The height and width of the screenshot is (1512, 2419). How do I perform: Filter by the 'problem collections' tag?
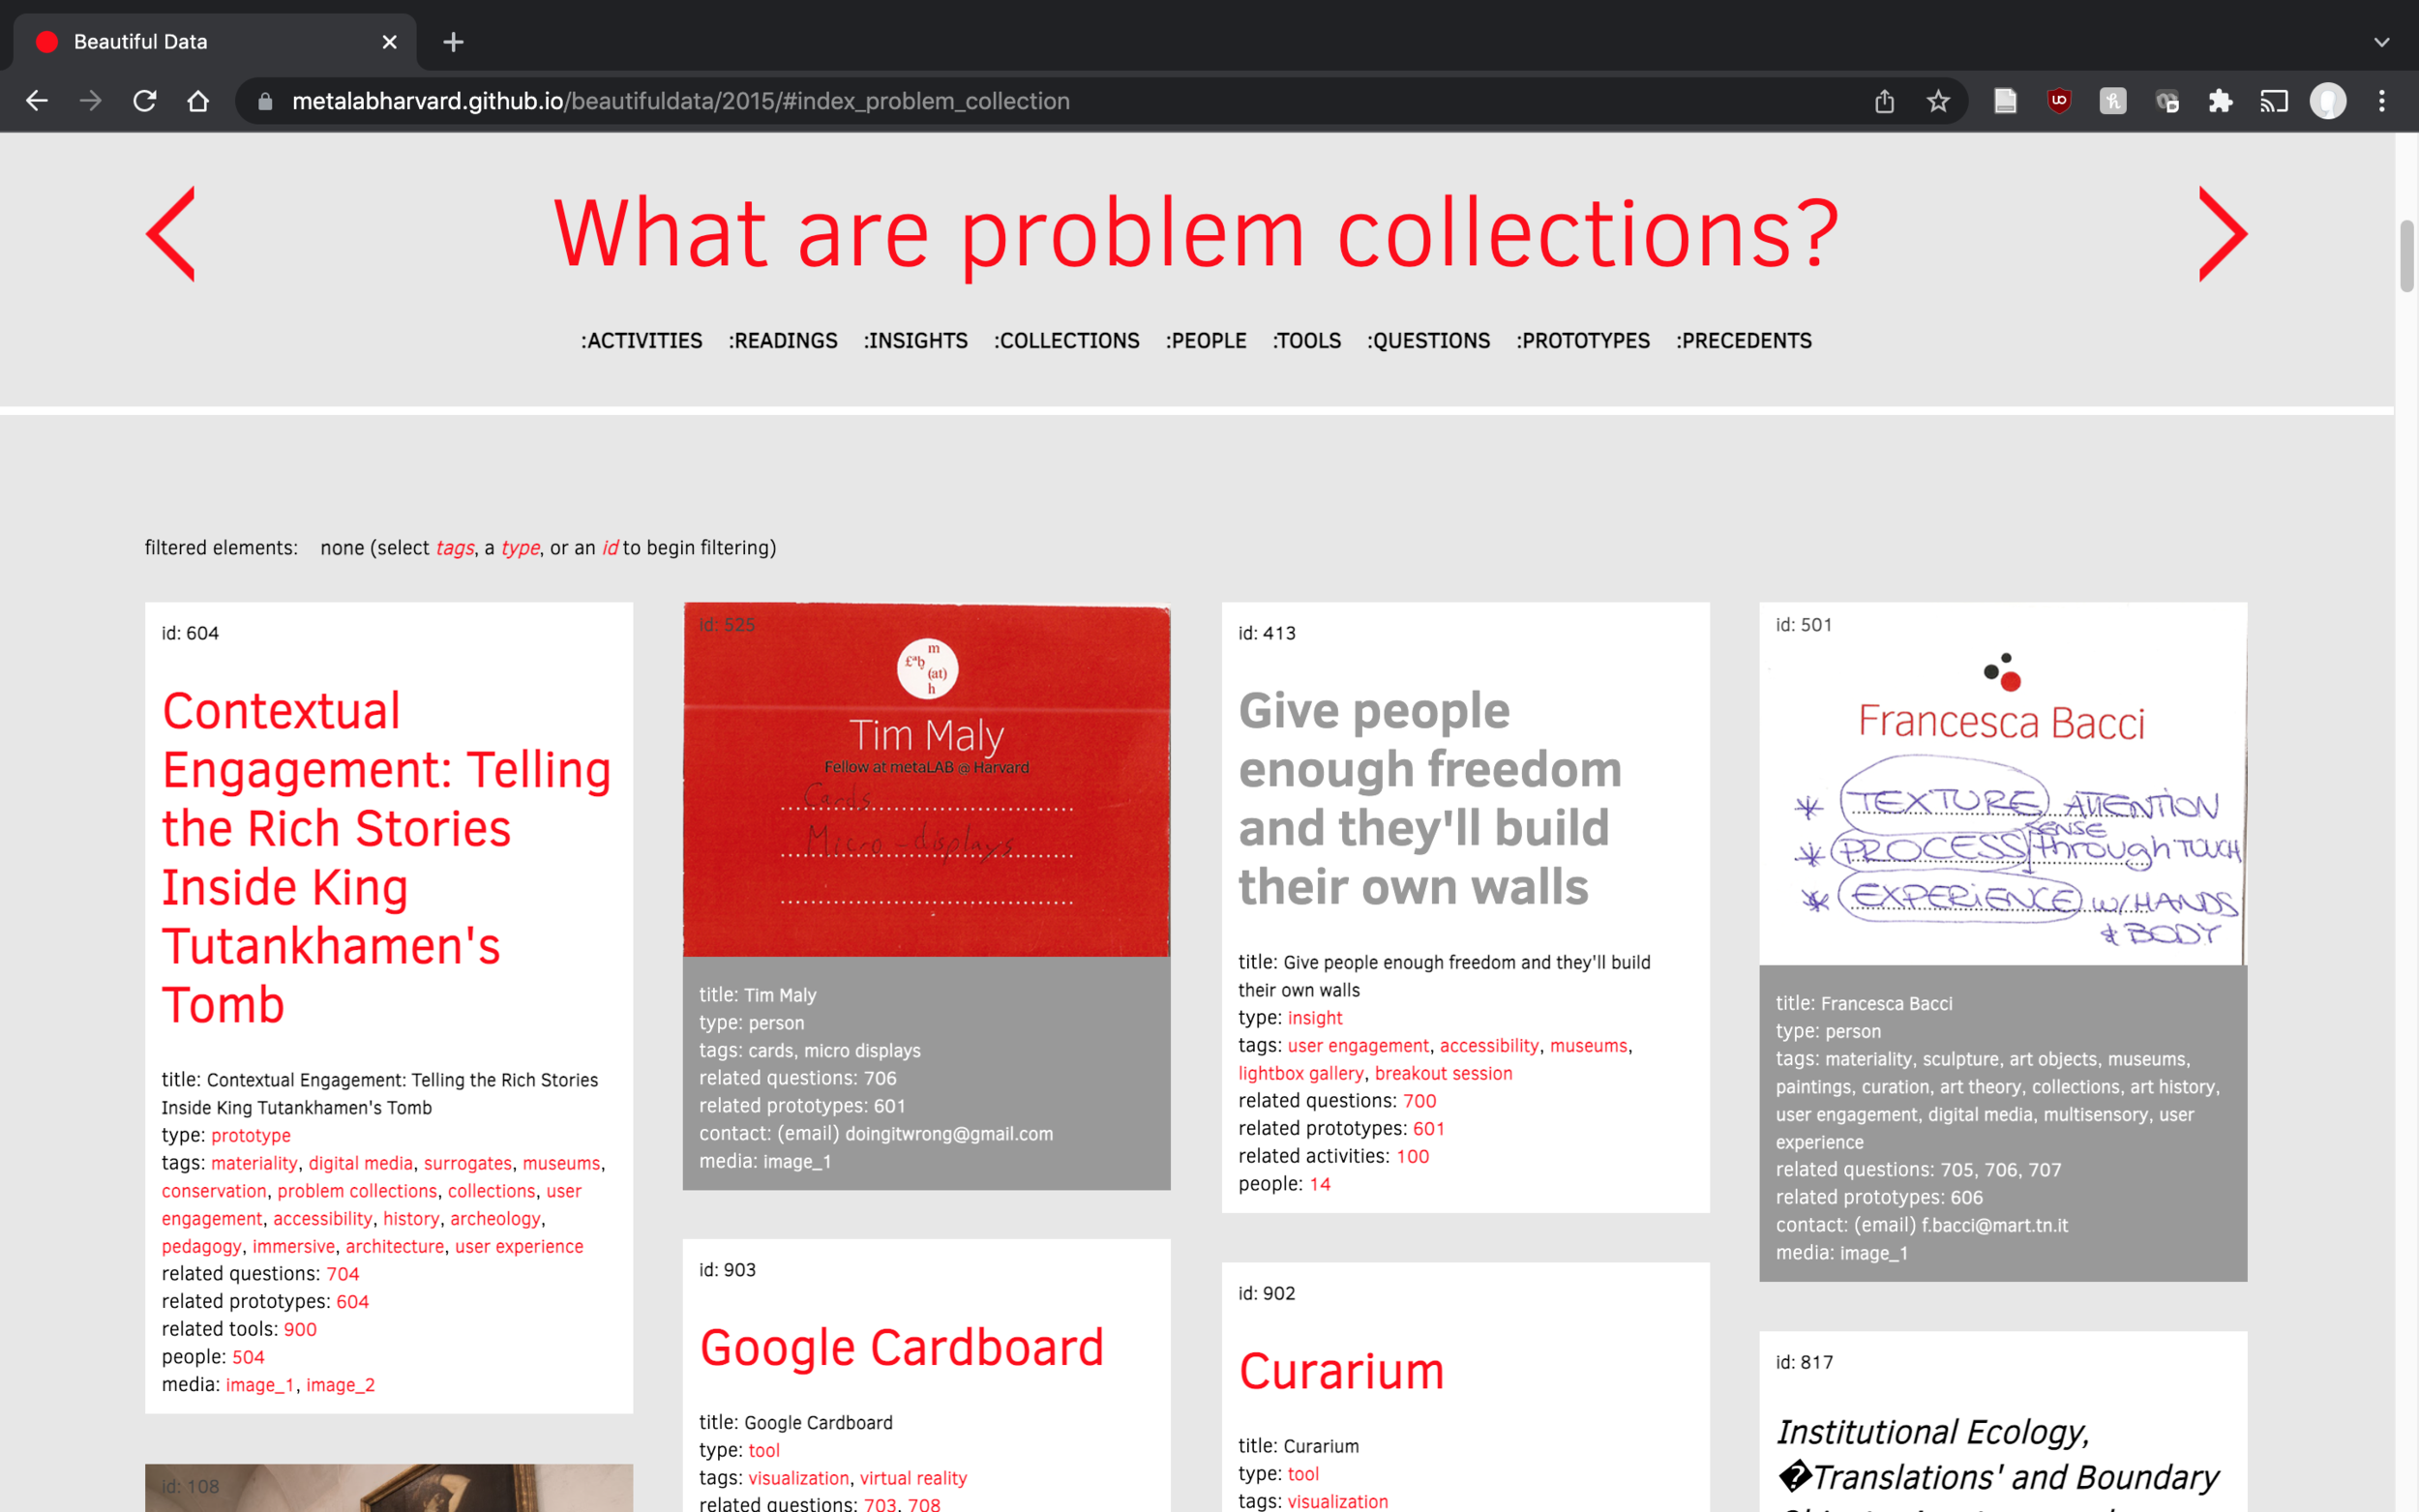[357, 1191]
